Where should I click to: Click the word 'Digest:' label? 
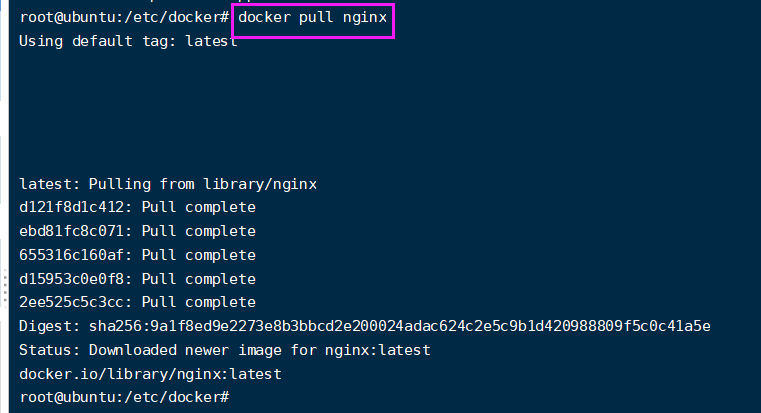click(x=50, y=326)
